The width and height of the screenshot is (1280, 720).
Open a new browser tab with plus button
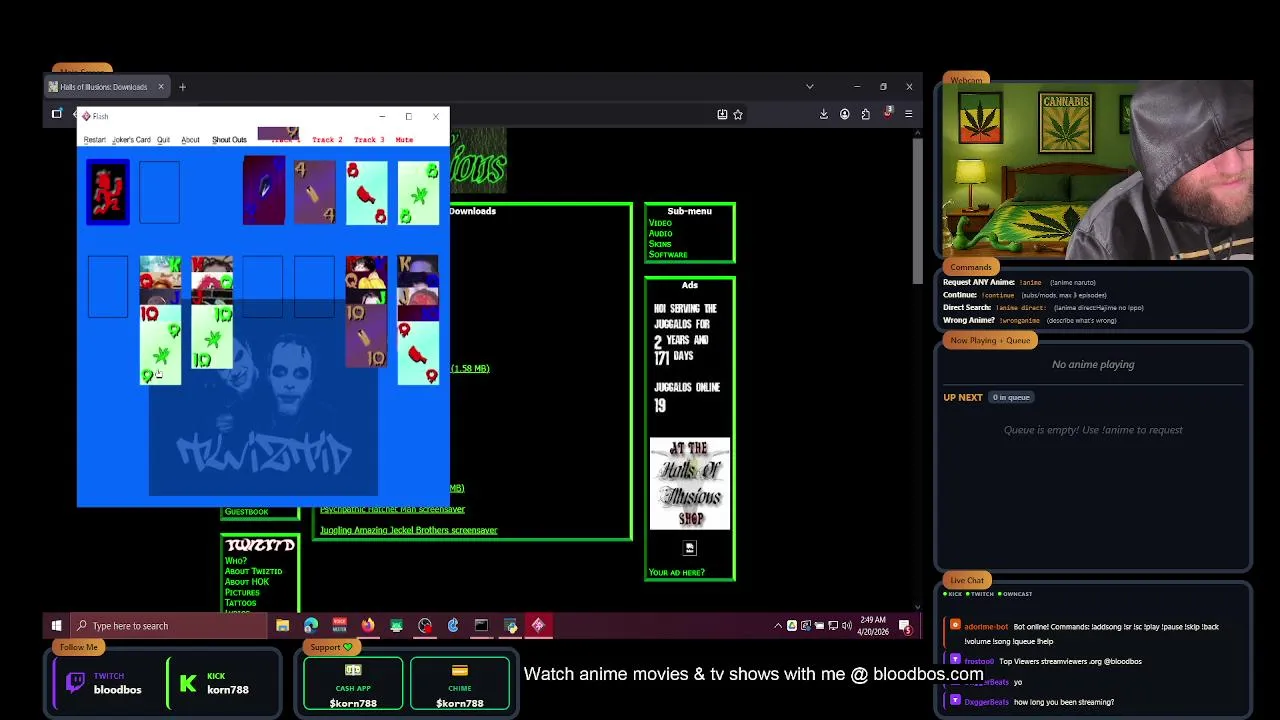(182, 87)
